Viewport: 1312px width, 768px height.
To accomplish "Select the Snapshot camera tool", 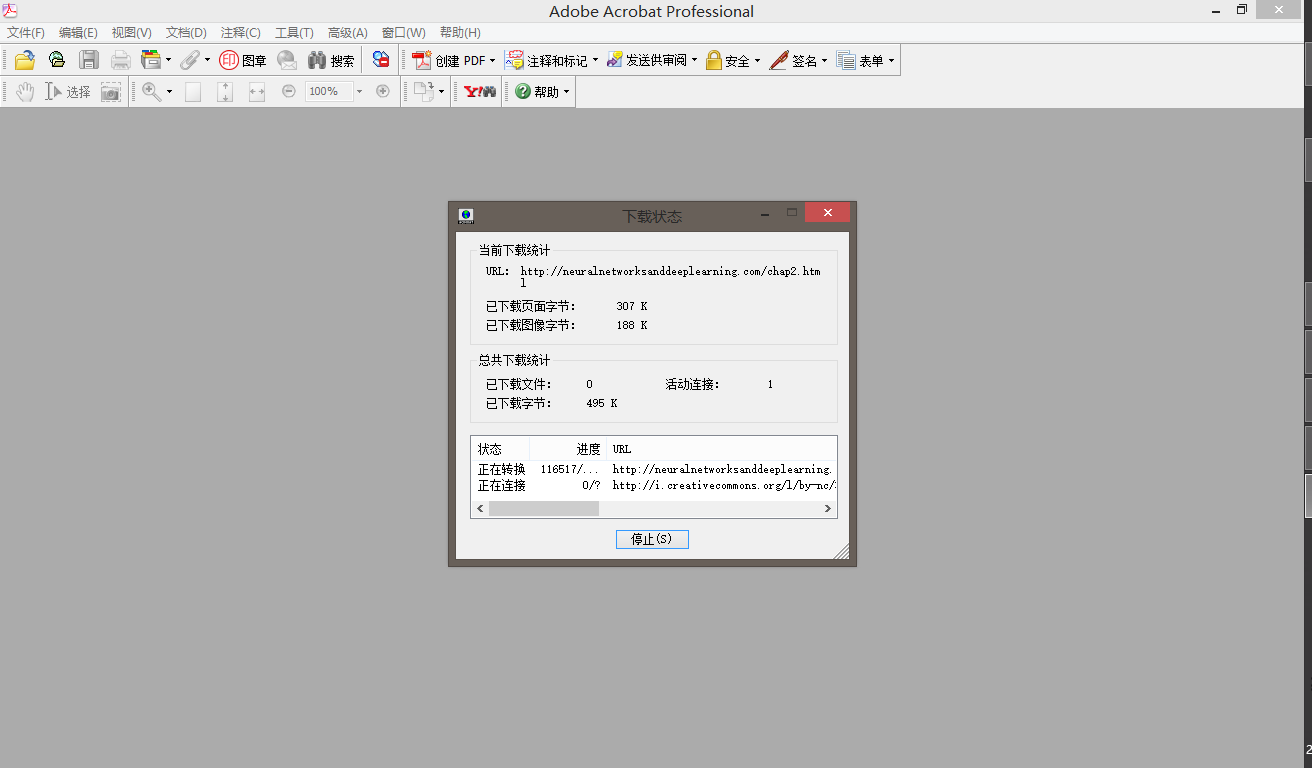I will click(111, 91).
